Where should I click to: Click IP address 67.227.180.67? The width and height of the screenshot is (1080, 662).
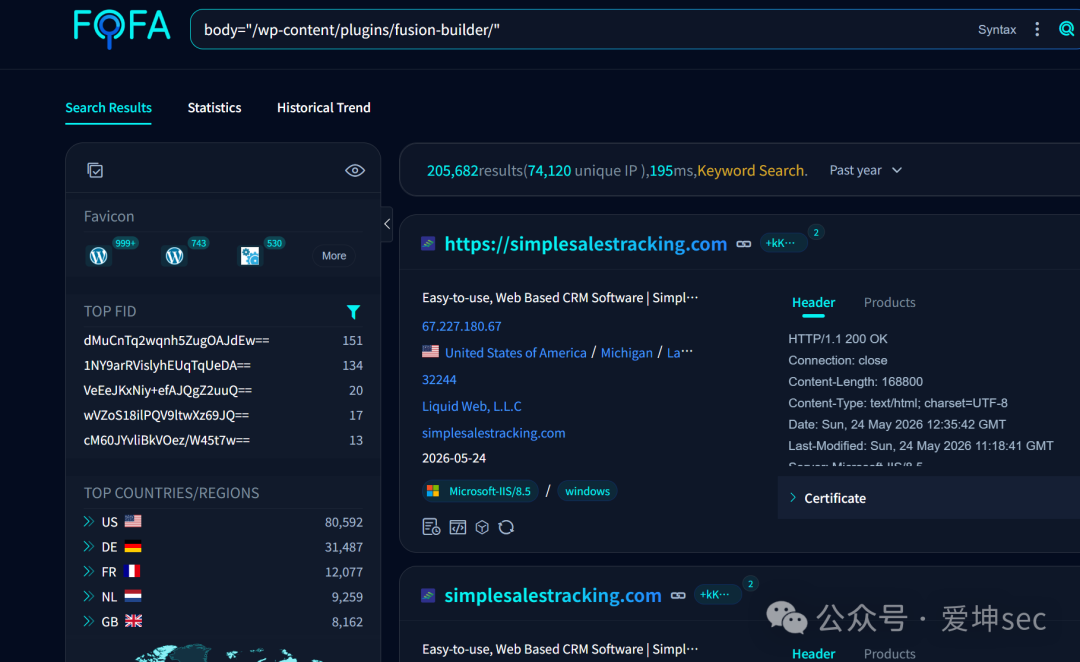pos(461,326)
